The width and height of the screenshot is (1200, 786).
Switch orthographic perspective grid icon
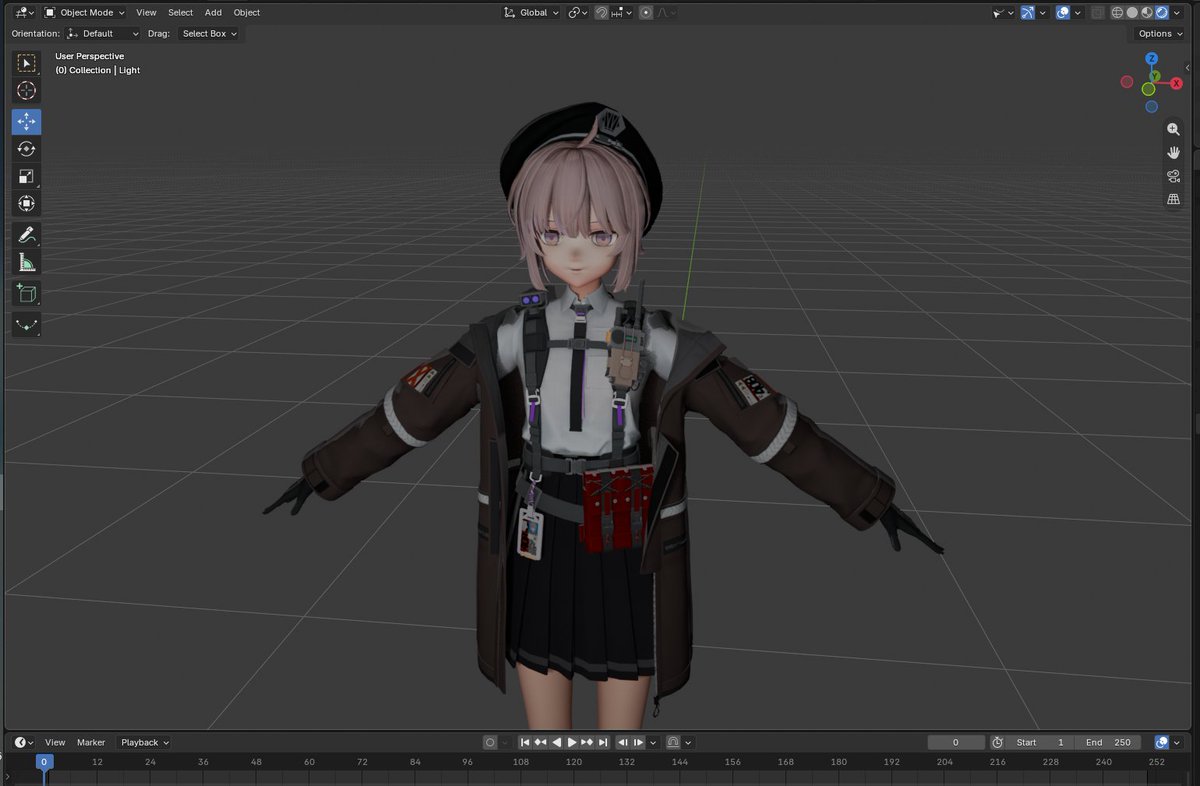tap(1173, 199)
